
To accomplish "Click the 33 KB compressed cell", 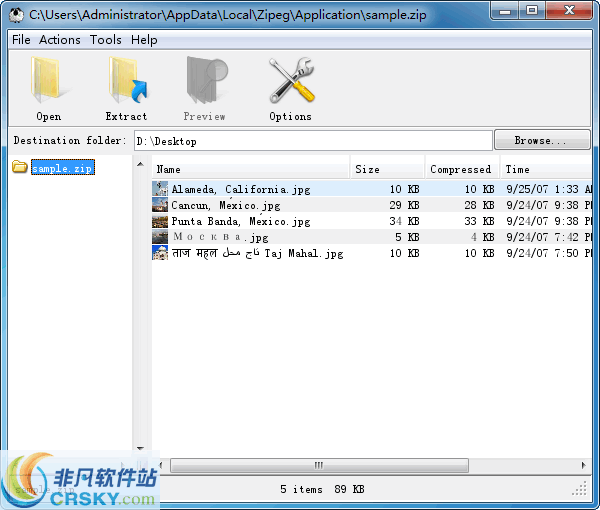I will (479, 221).
